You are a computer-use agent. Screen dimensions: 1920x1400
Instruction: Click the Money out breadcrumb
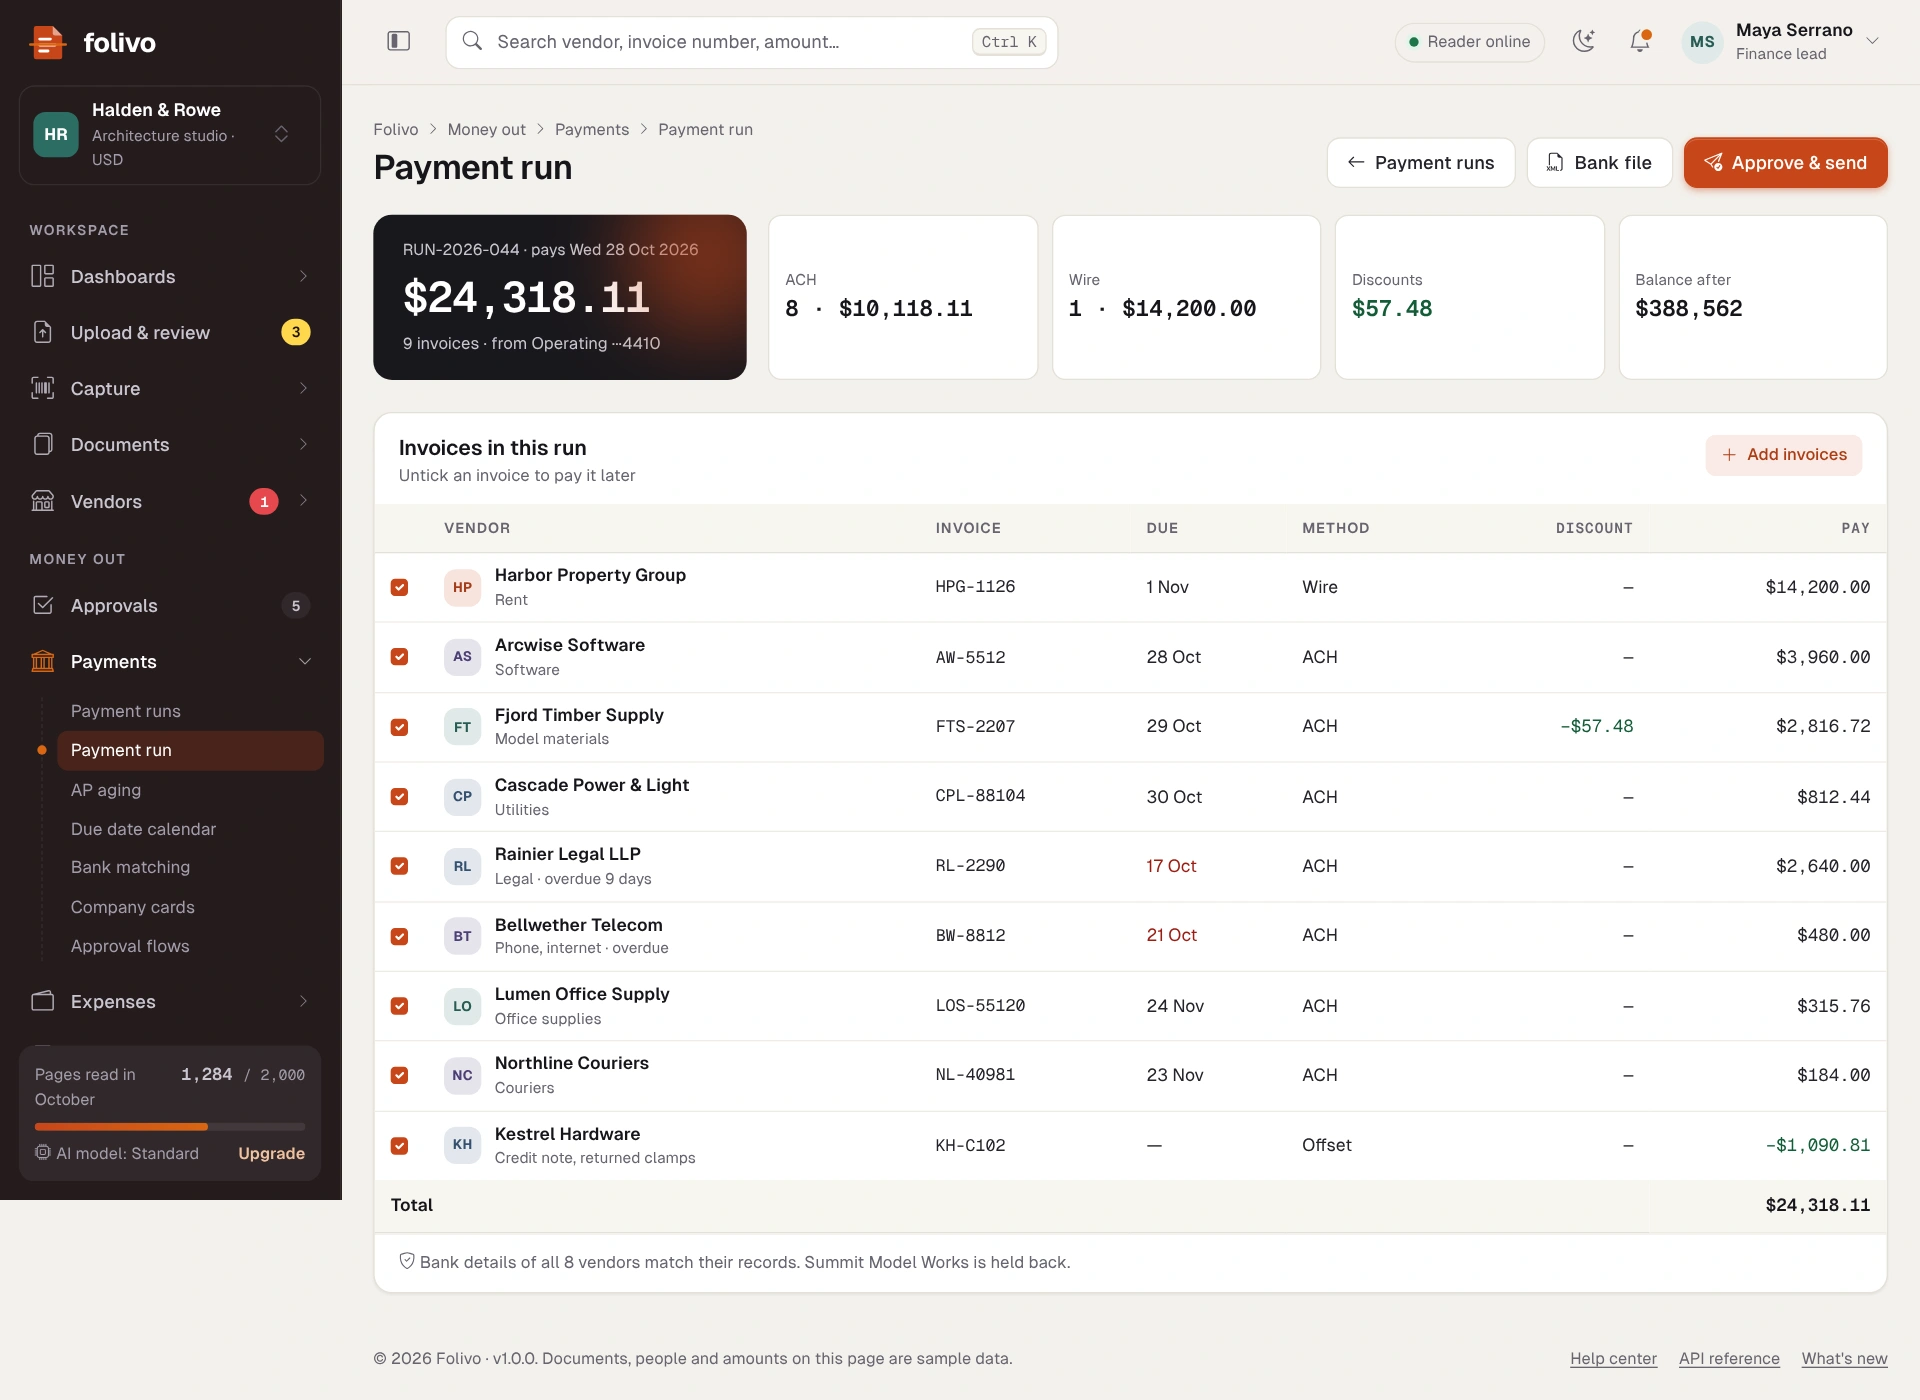pyautogui.click(x=486, y=130)
